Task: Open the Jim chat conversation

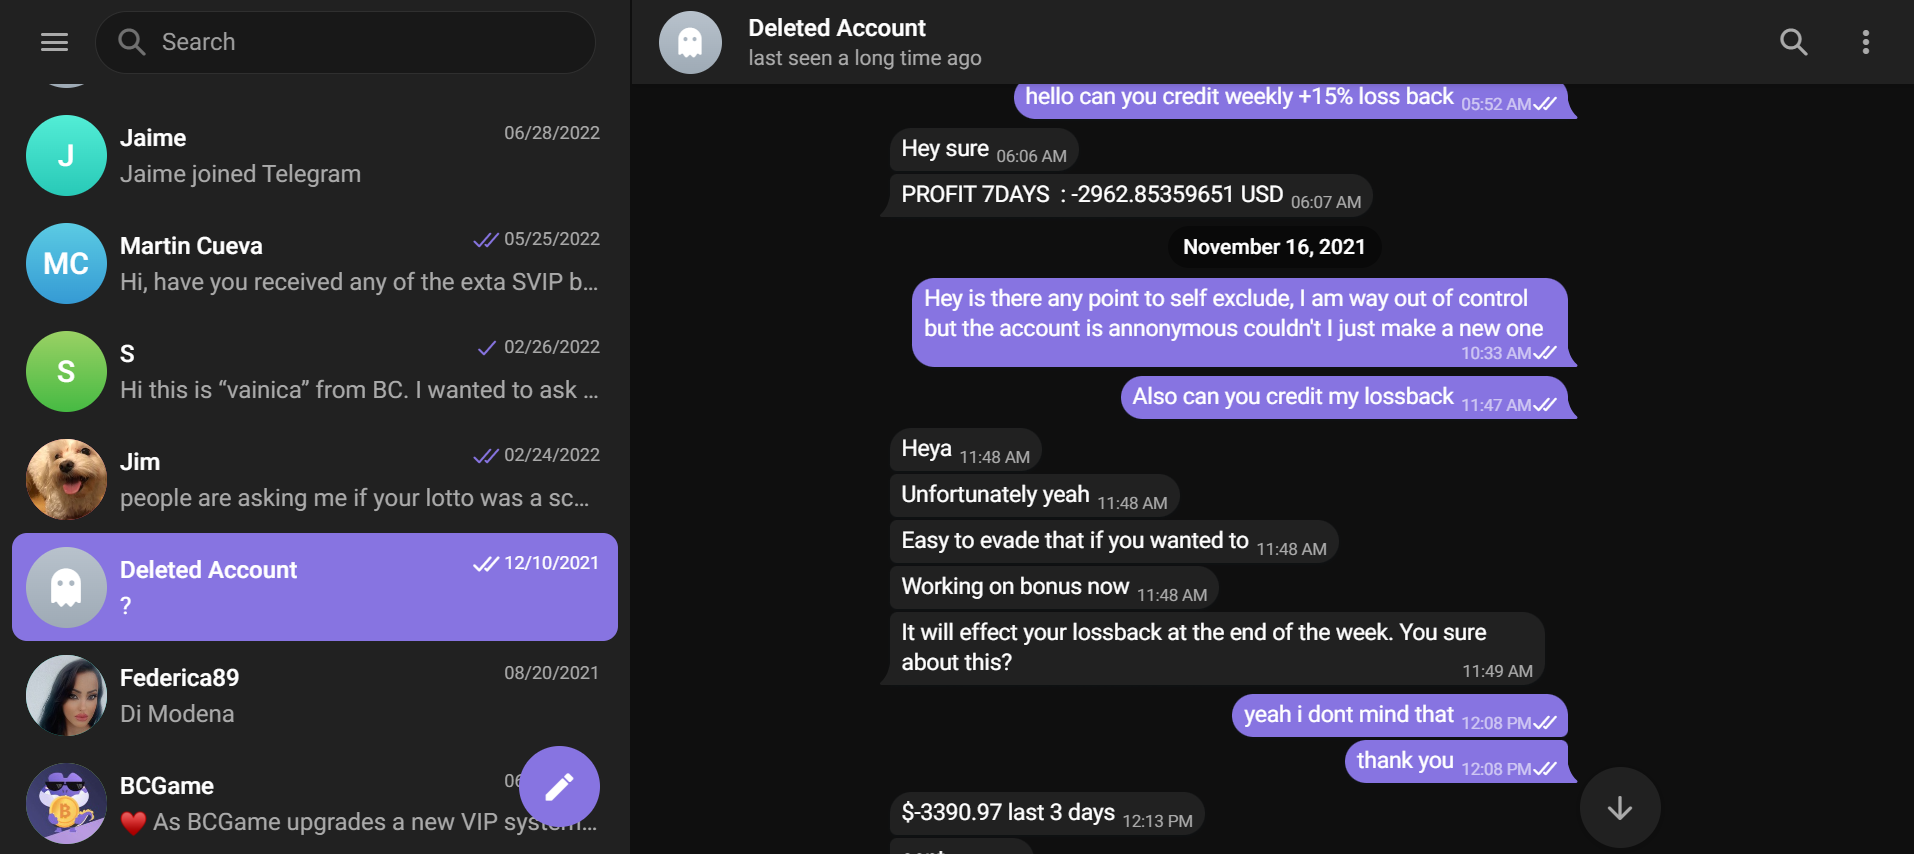Action: coord(315,479)
